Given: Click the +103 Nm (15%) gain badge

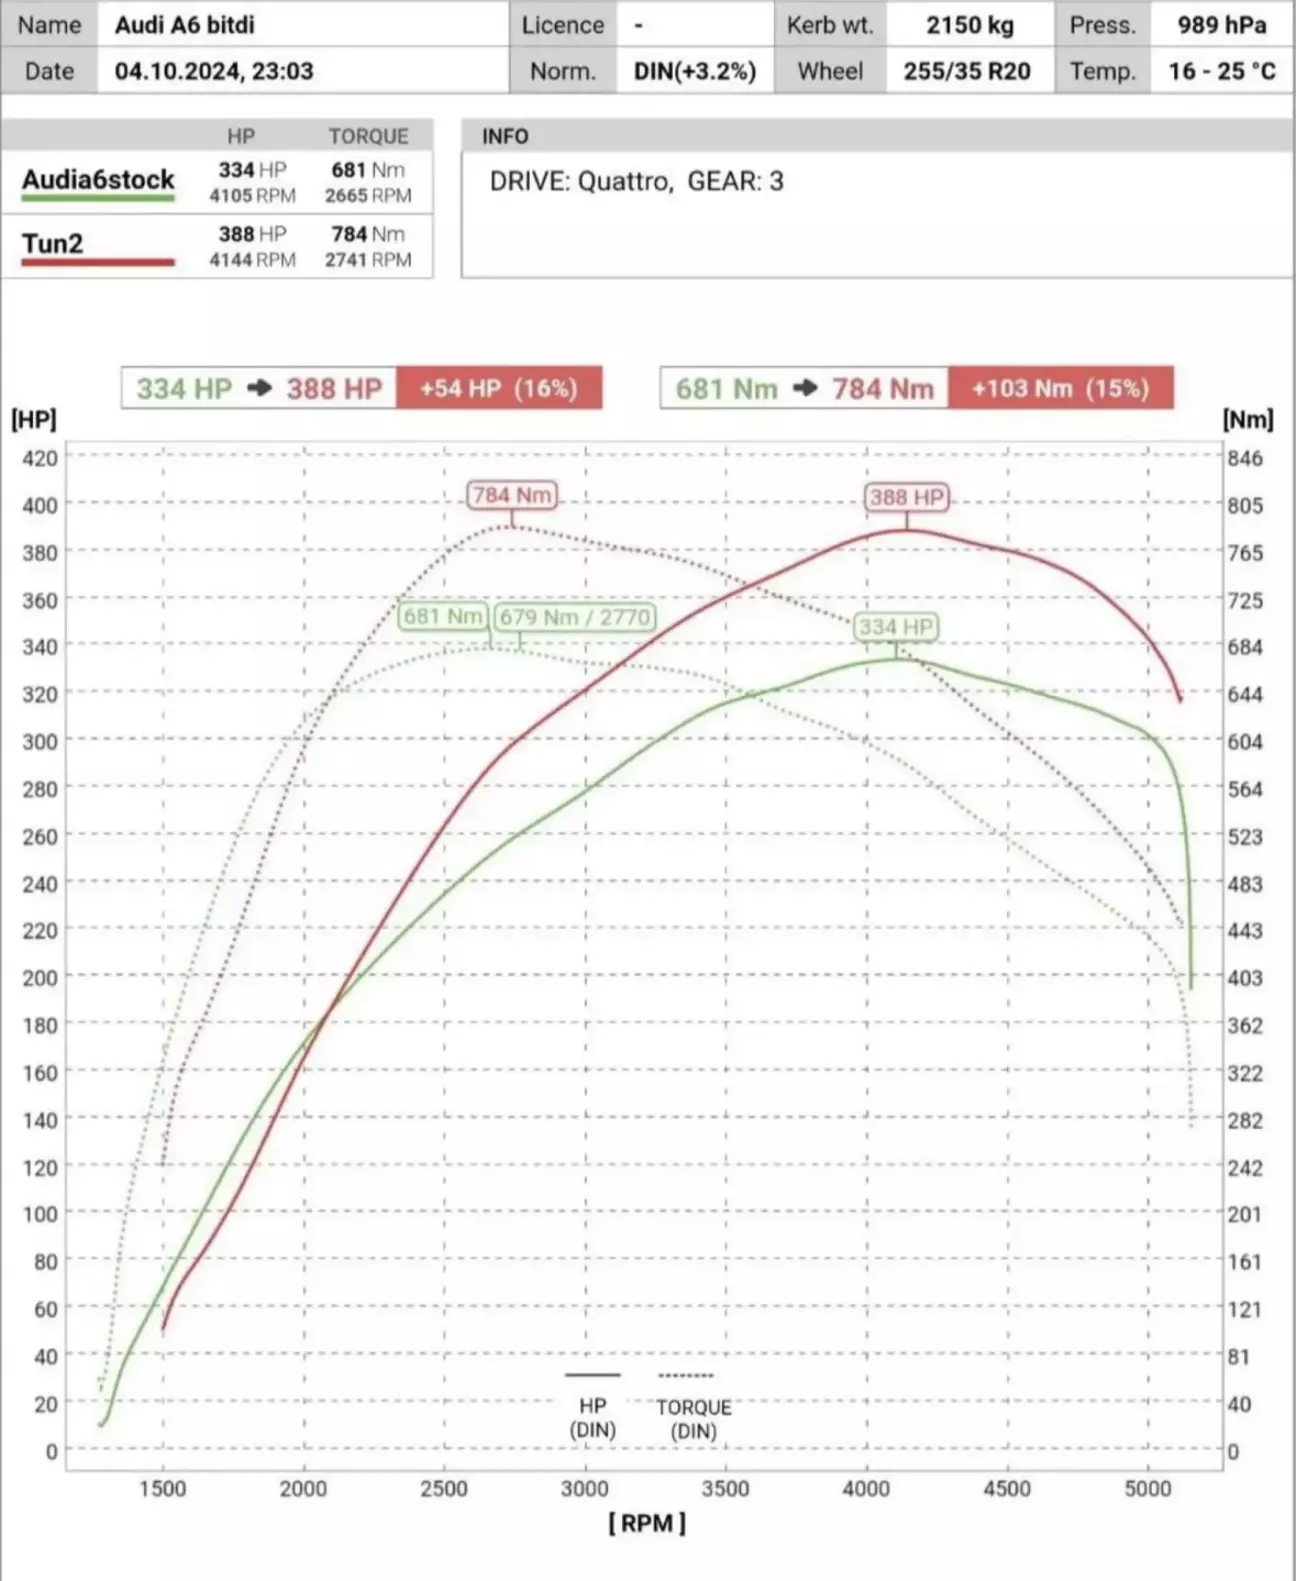Looking at the screenshot, I should point(1060,388).
